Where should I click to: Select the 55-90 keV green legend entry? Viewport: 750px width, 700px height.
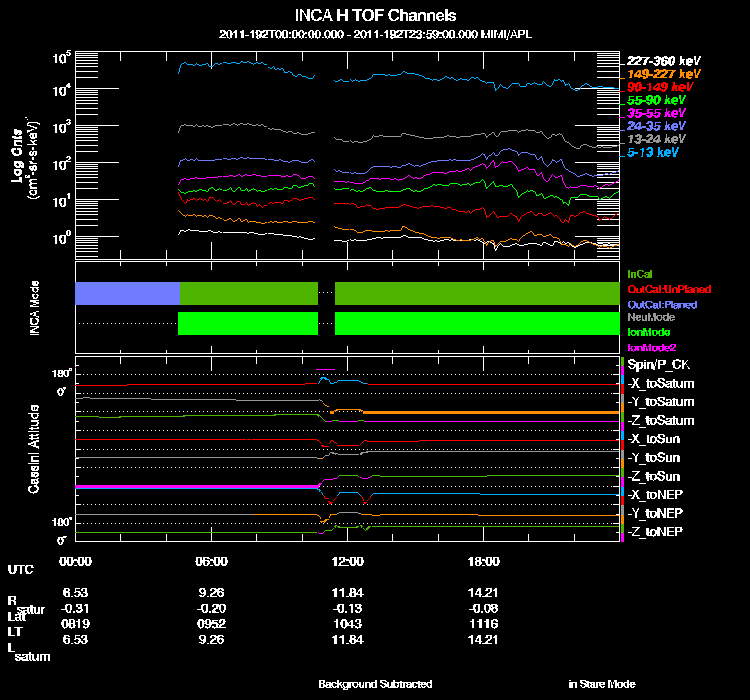tap(656, 100)
